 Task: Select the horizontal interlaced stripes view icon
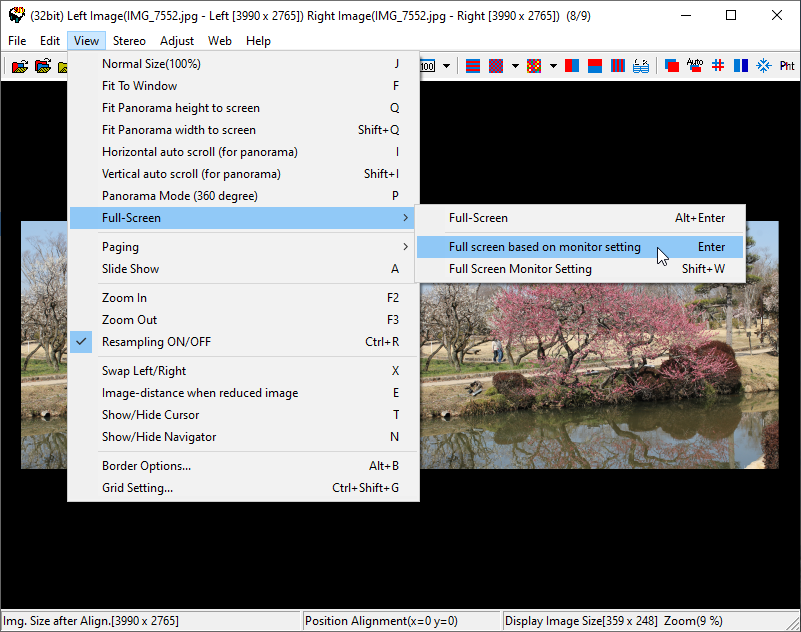(x=472, y=66)
